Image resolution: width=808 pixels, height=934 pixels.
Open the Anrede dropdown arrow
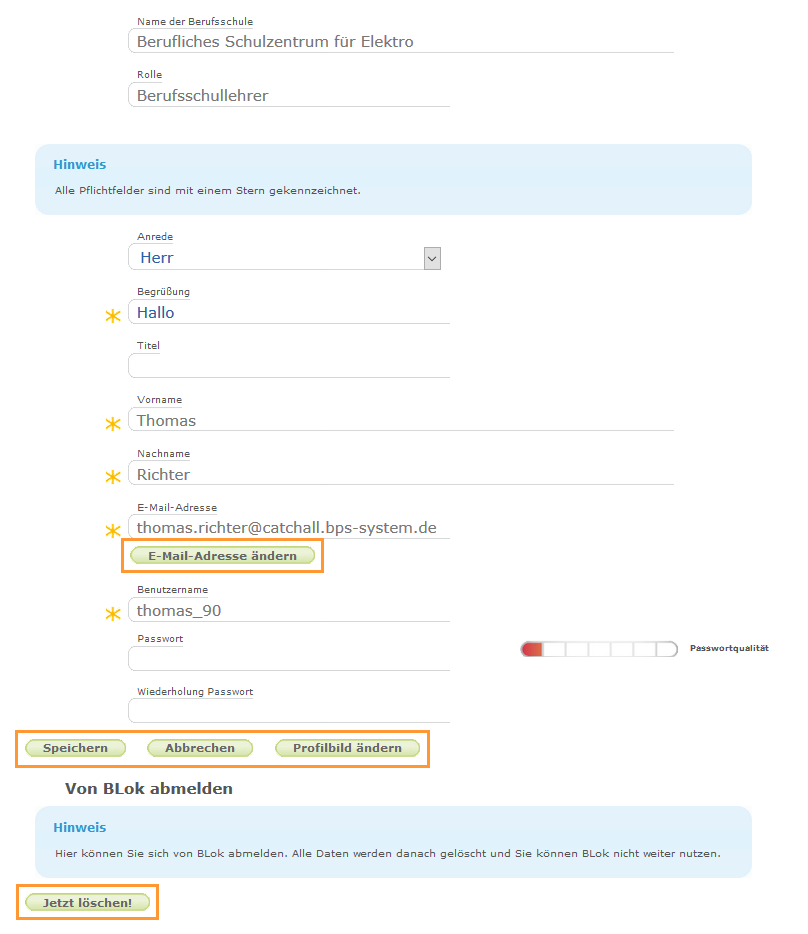(431, 257)
